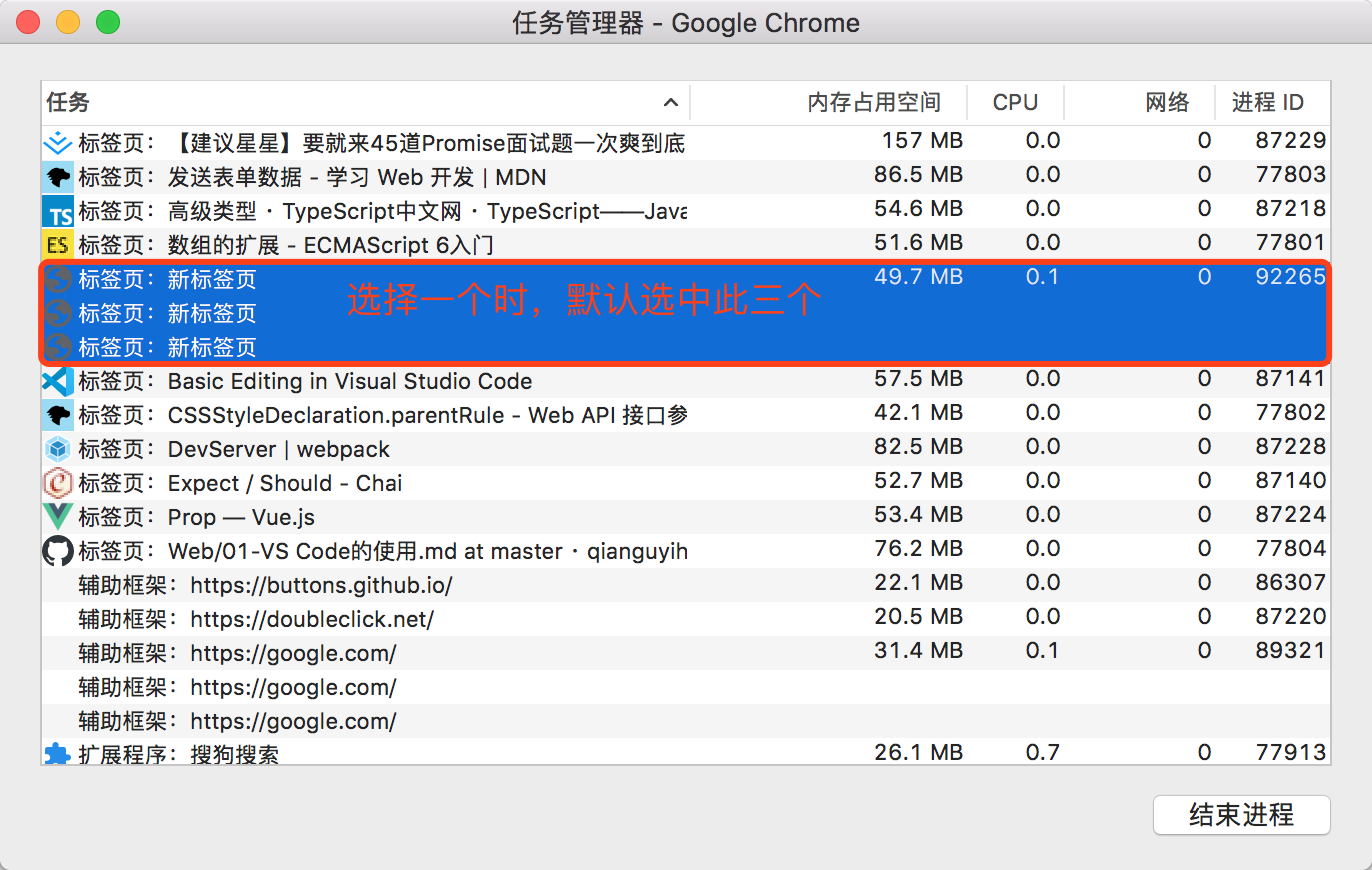
Task: Click the TypeScript TS icon
Action: tap(58, 211)
